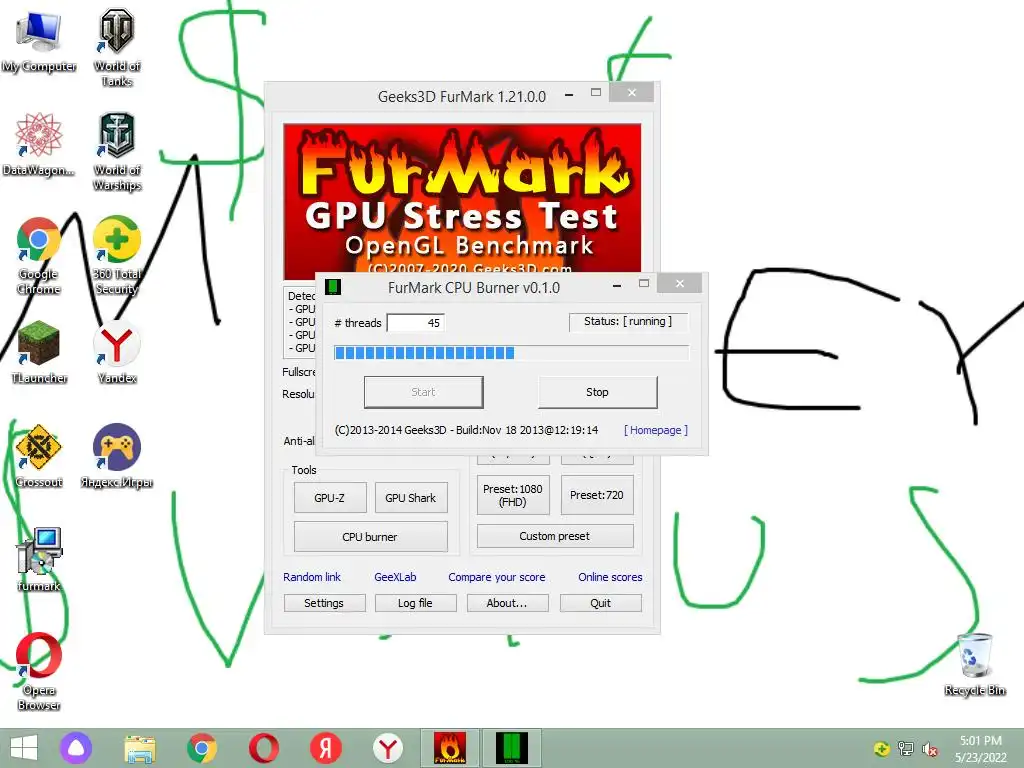
Task: Open 360 Total Security desktop shortcut
Action: pyautogui.click(x=117, y=255)
